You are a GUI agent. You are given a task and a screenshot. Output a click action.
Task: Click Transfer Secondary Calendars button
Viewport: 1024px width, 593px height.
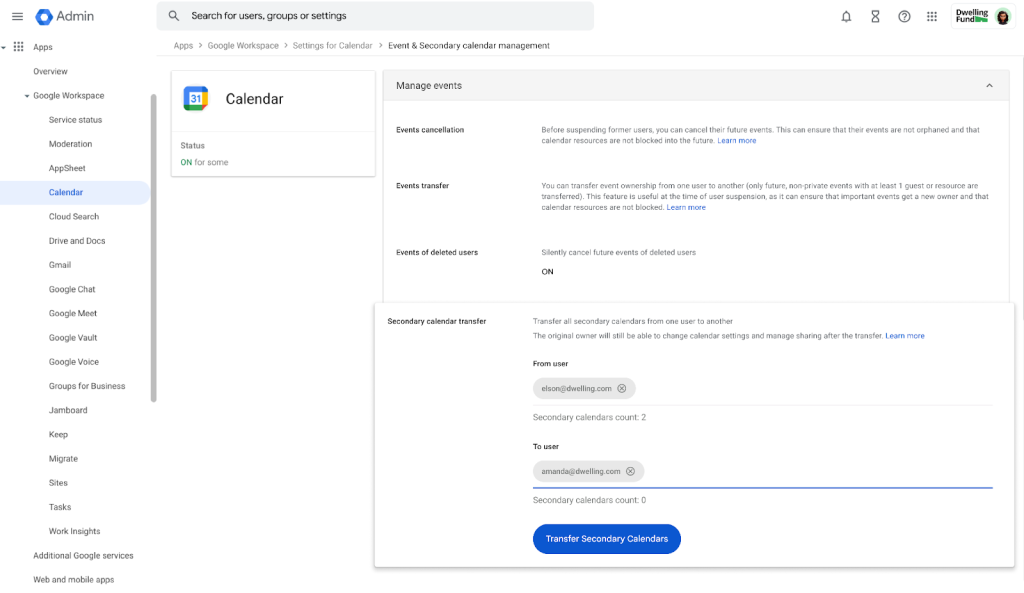(x=606, y=539)
